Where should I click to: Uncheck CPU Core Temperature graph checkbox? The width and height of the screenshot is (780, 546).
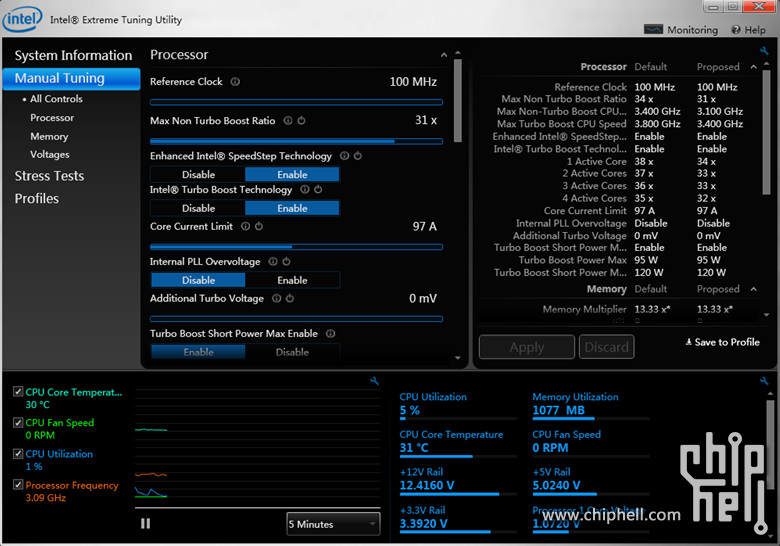18,392
